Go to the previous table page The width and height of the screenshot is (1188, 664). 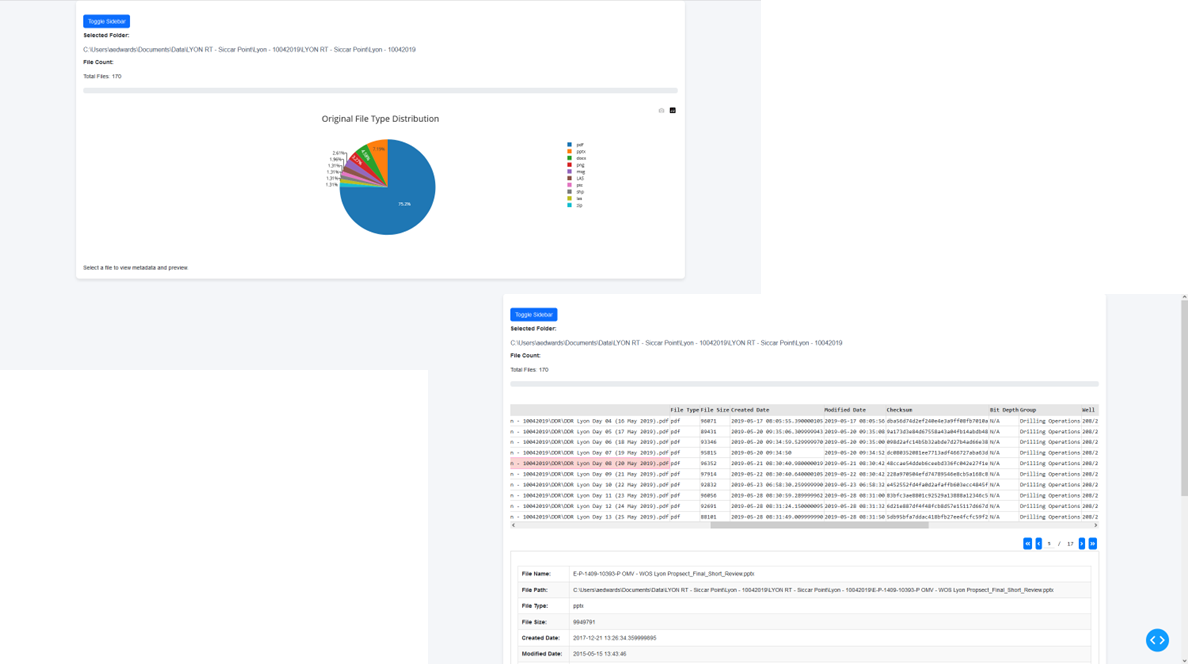tap(1038, 543)
